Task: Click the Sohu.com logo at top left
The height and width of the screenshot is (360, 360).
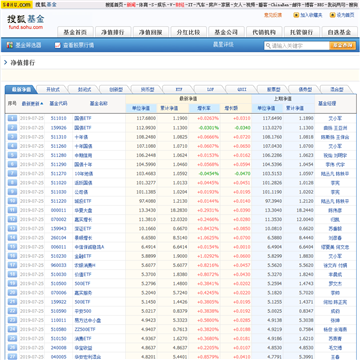Action: [17, 5]
